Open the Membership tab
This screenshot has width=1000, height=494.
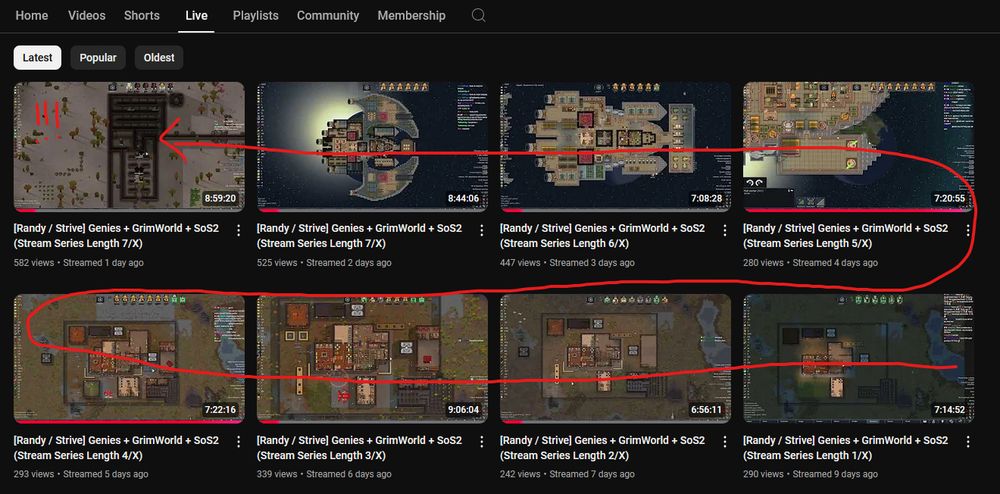click(411, 15)
